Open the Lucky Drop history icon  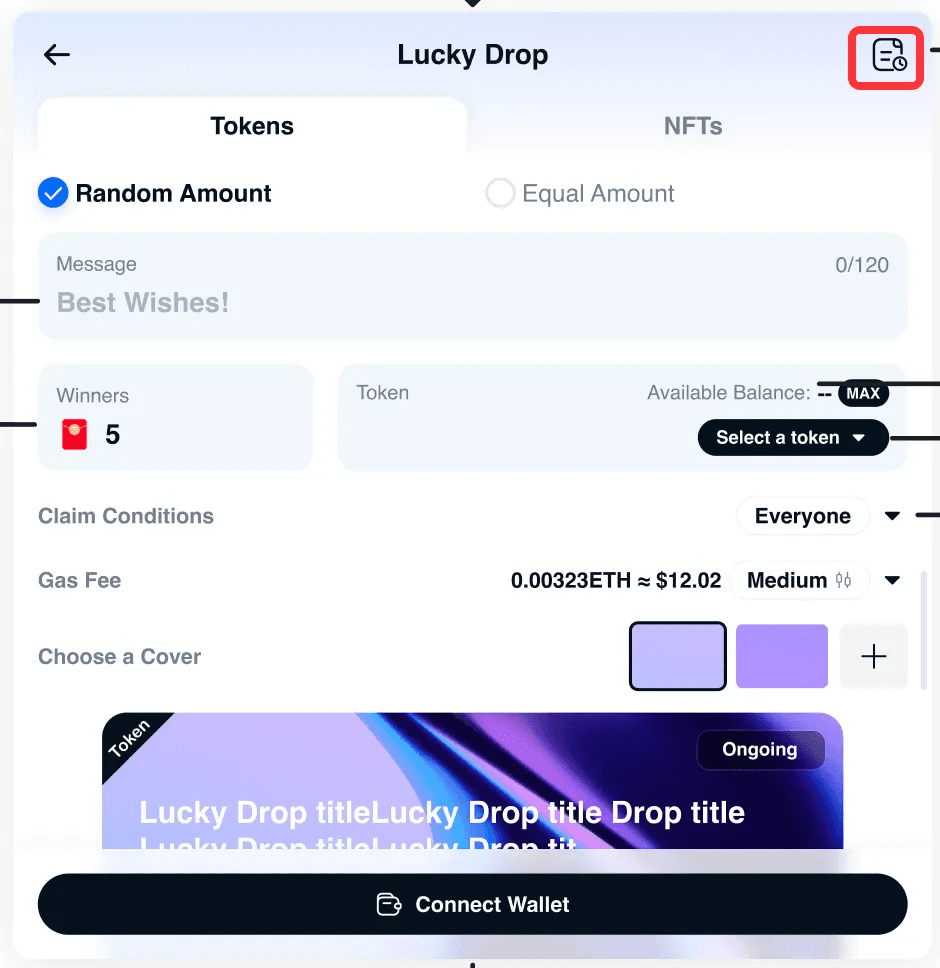click(x=889, y=55)
